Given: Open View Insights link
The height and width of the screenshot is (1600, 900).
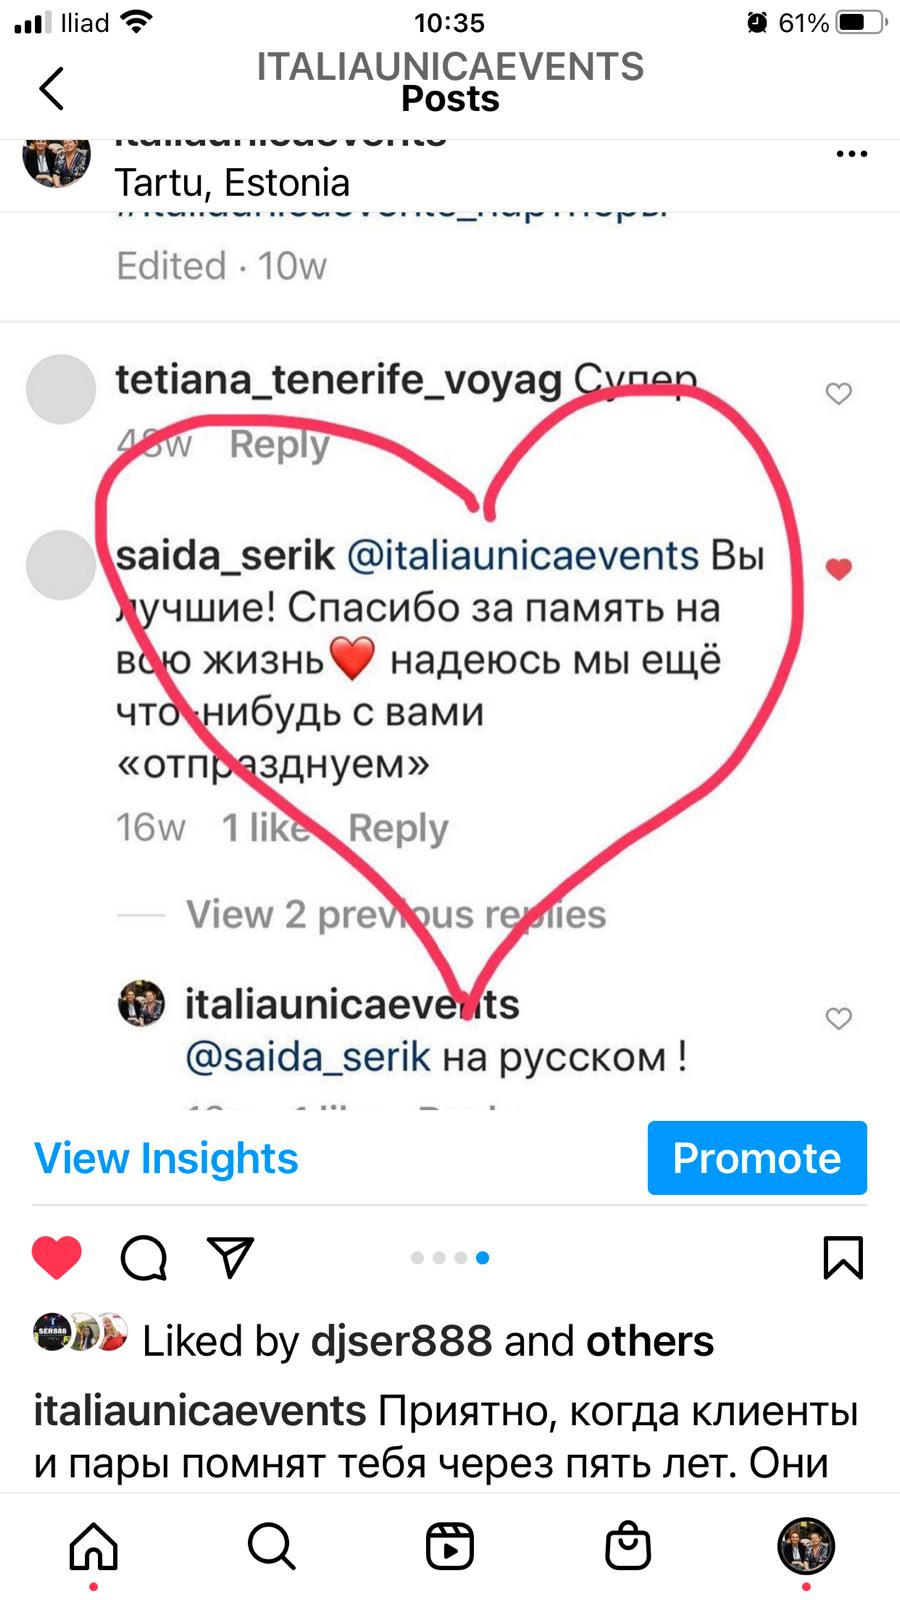Looking at the screenshot, I should tap(166, 1158).
